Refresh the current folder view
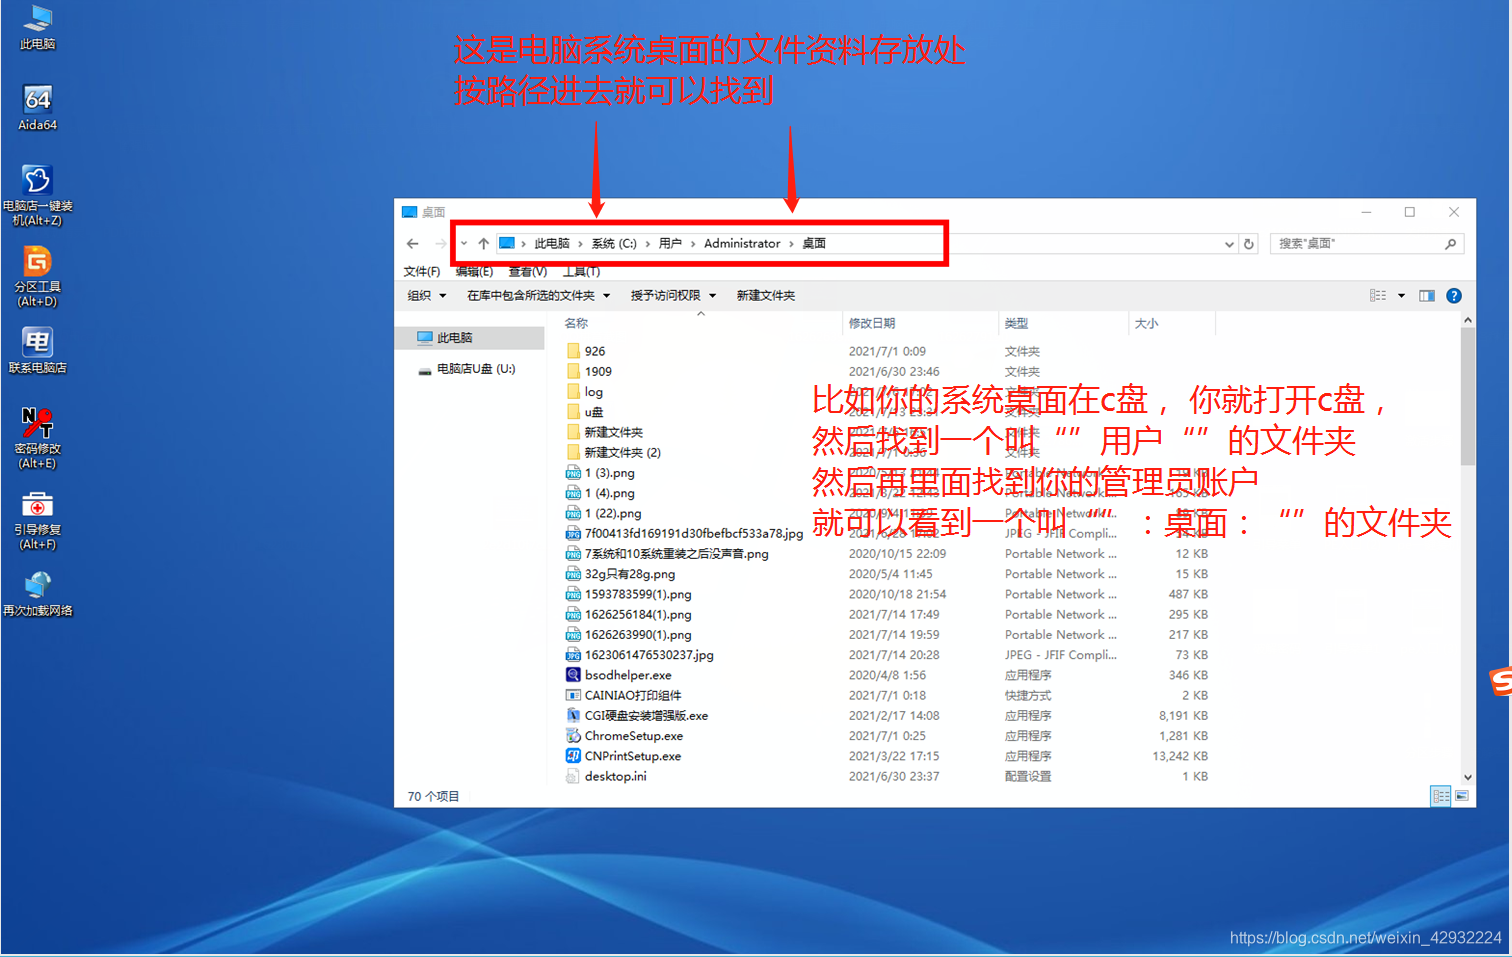Screen dimensions: 1512x957 [1249, 243]
